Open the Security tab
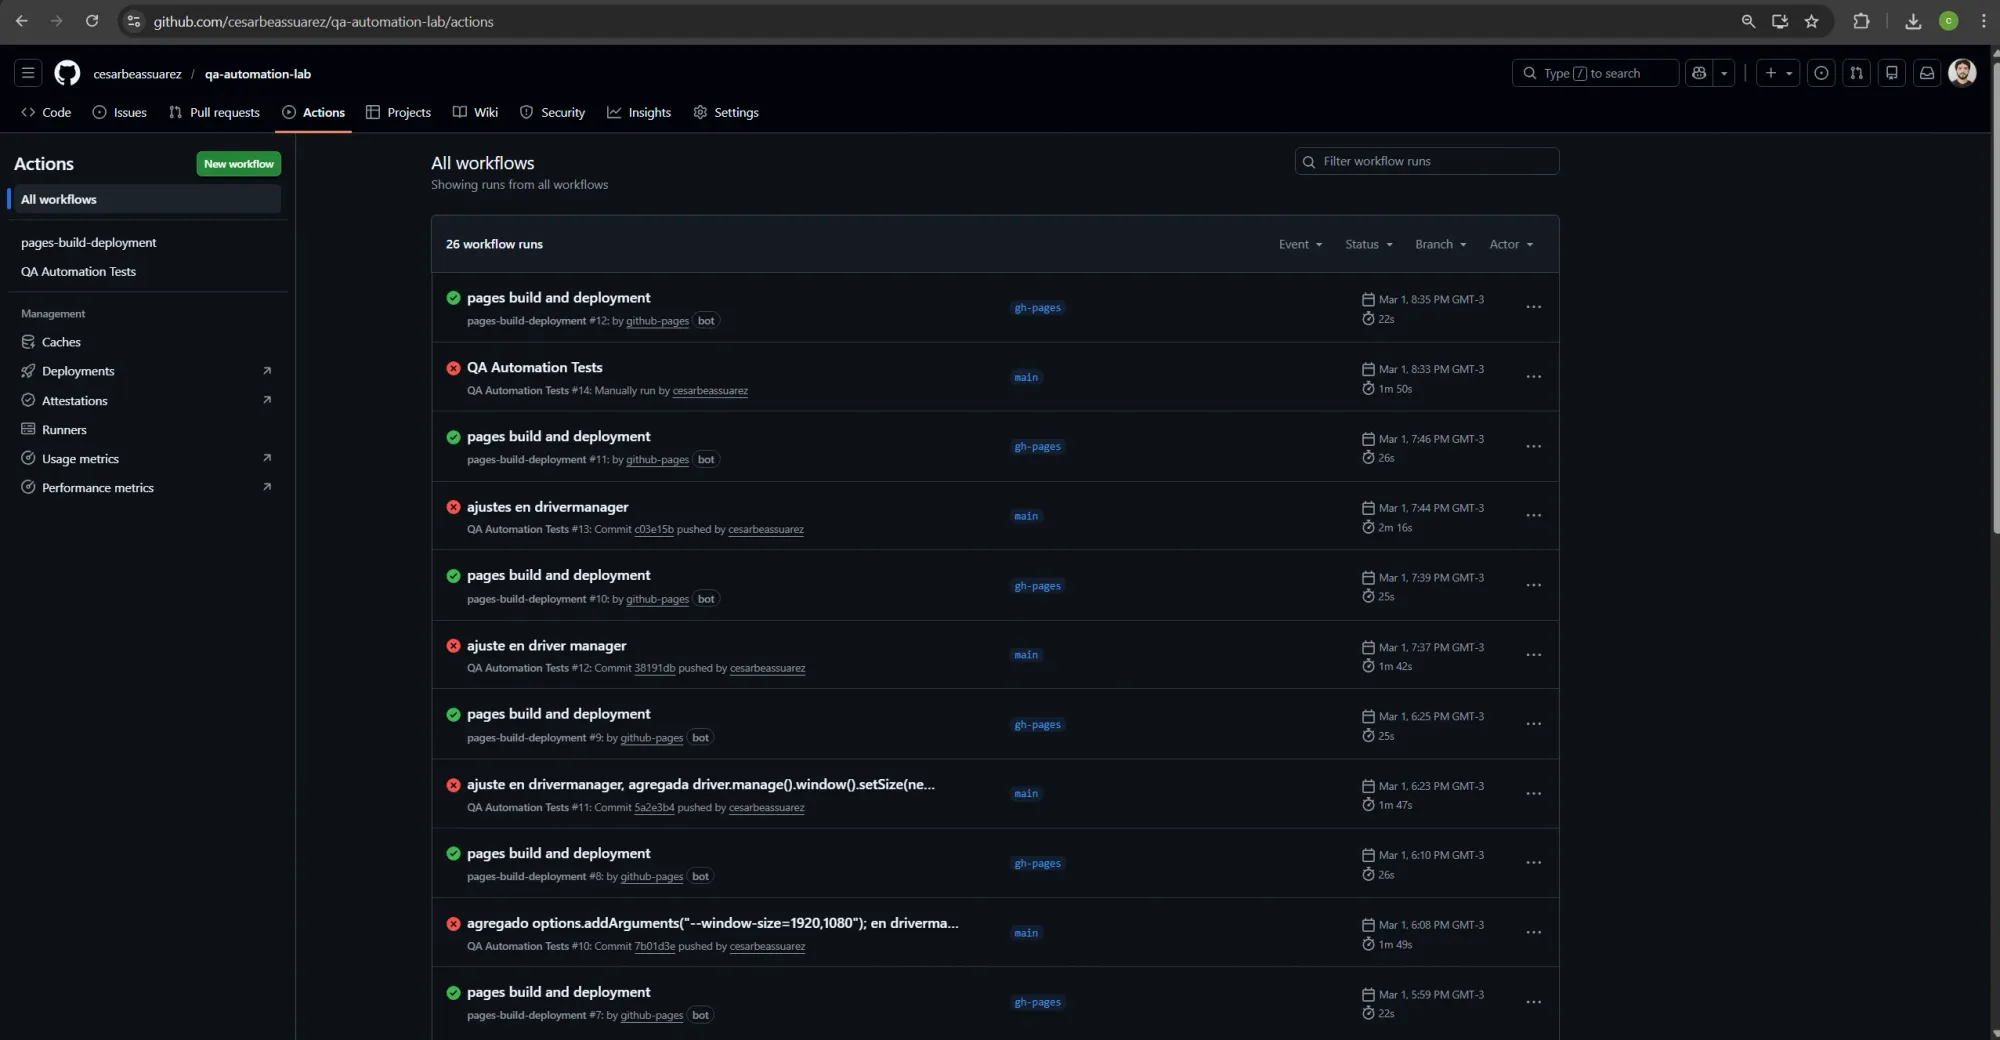Viewport: 2000px width, 1040px height. click(552, 112)
